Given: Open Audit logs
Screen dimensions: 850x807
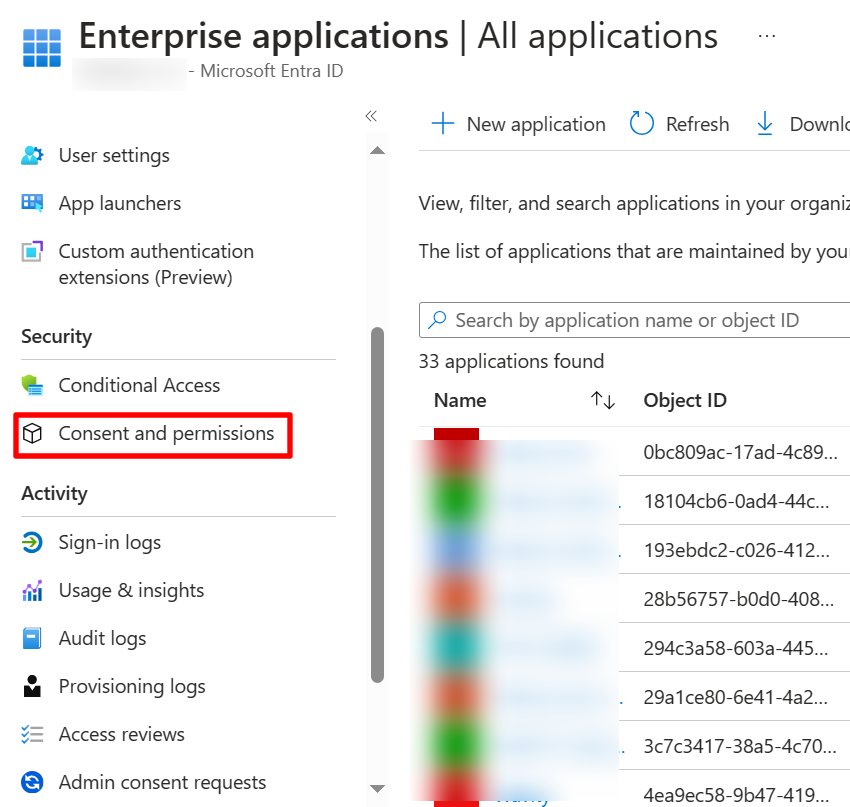Looking at the screenshot, I should (x=102, y=638).
